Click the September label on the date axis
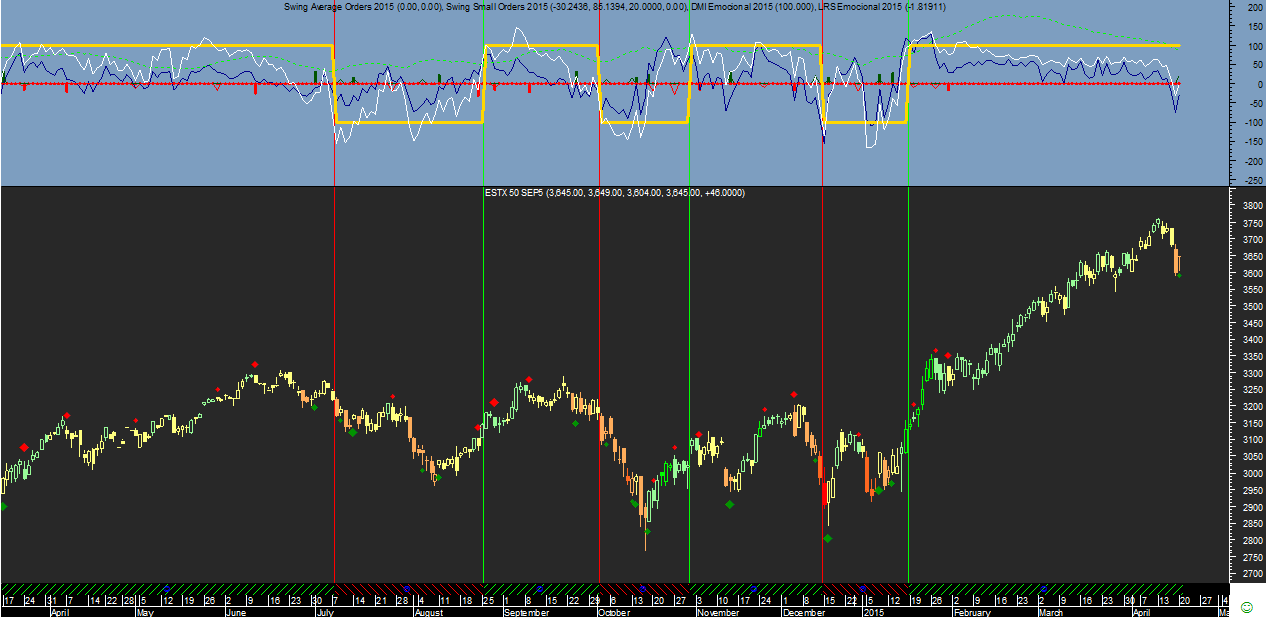Viewport: 1266px width, 617px height. click(x=526, y=611)
